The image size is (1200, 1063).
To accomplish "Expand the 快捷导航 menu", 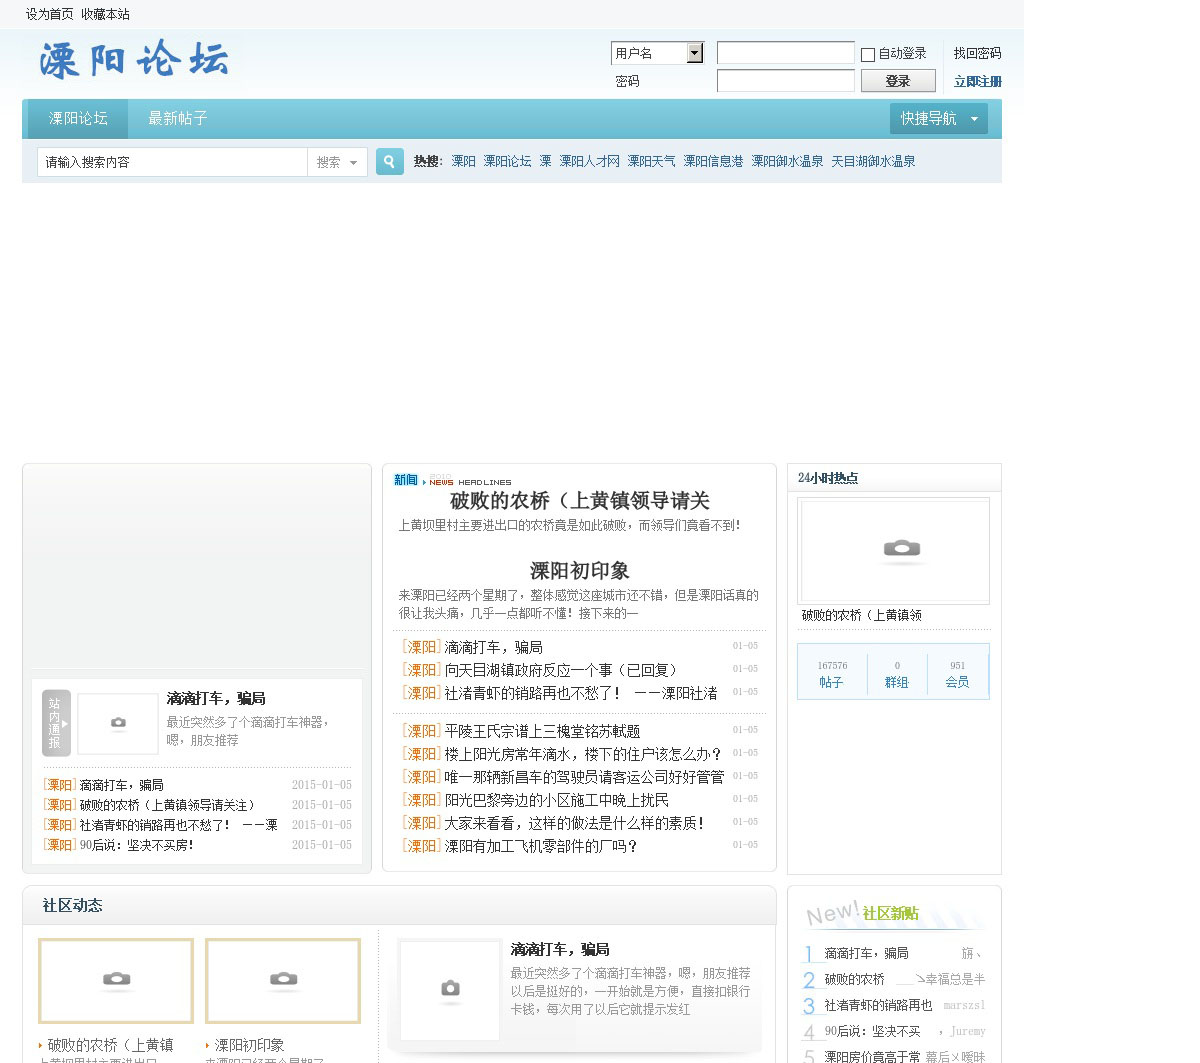I will (938, 119).
